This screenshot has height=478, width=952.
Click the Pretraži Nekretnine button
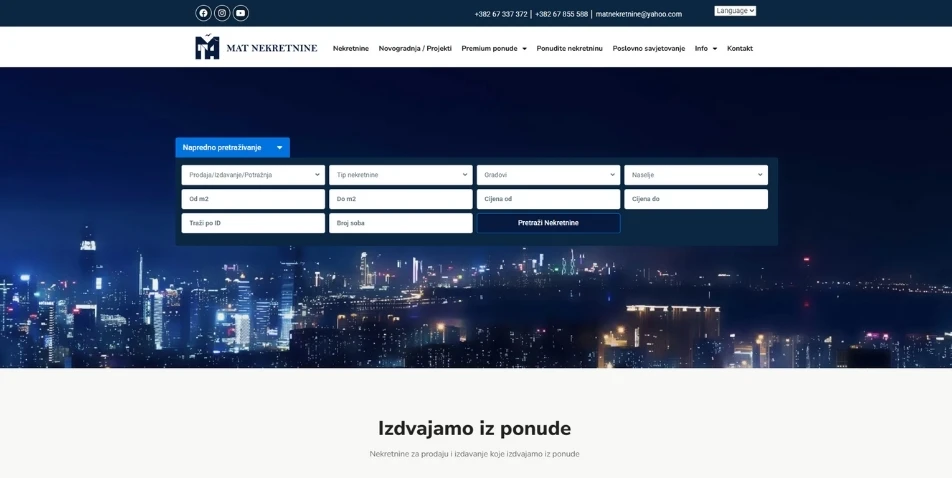click(548, 223)
